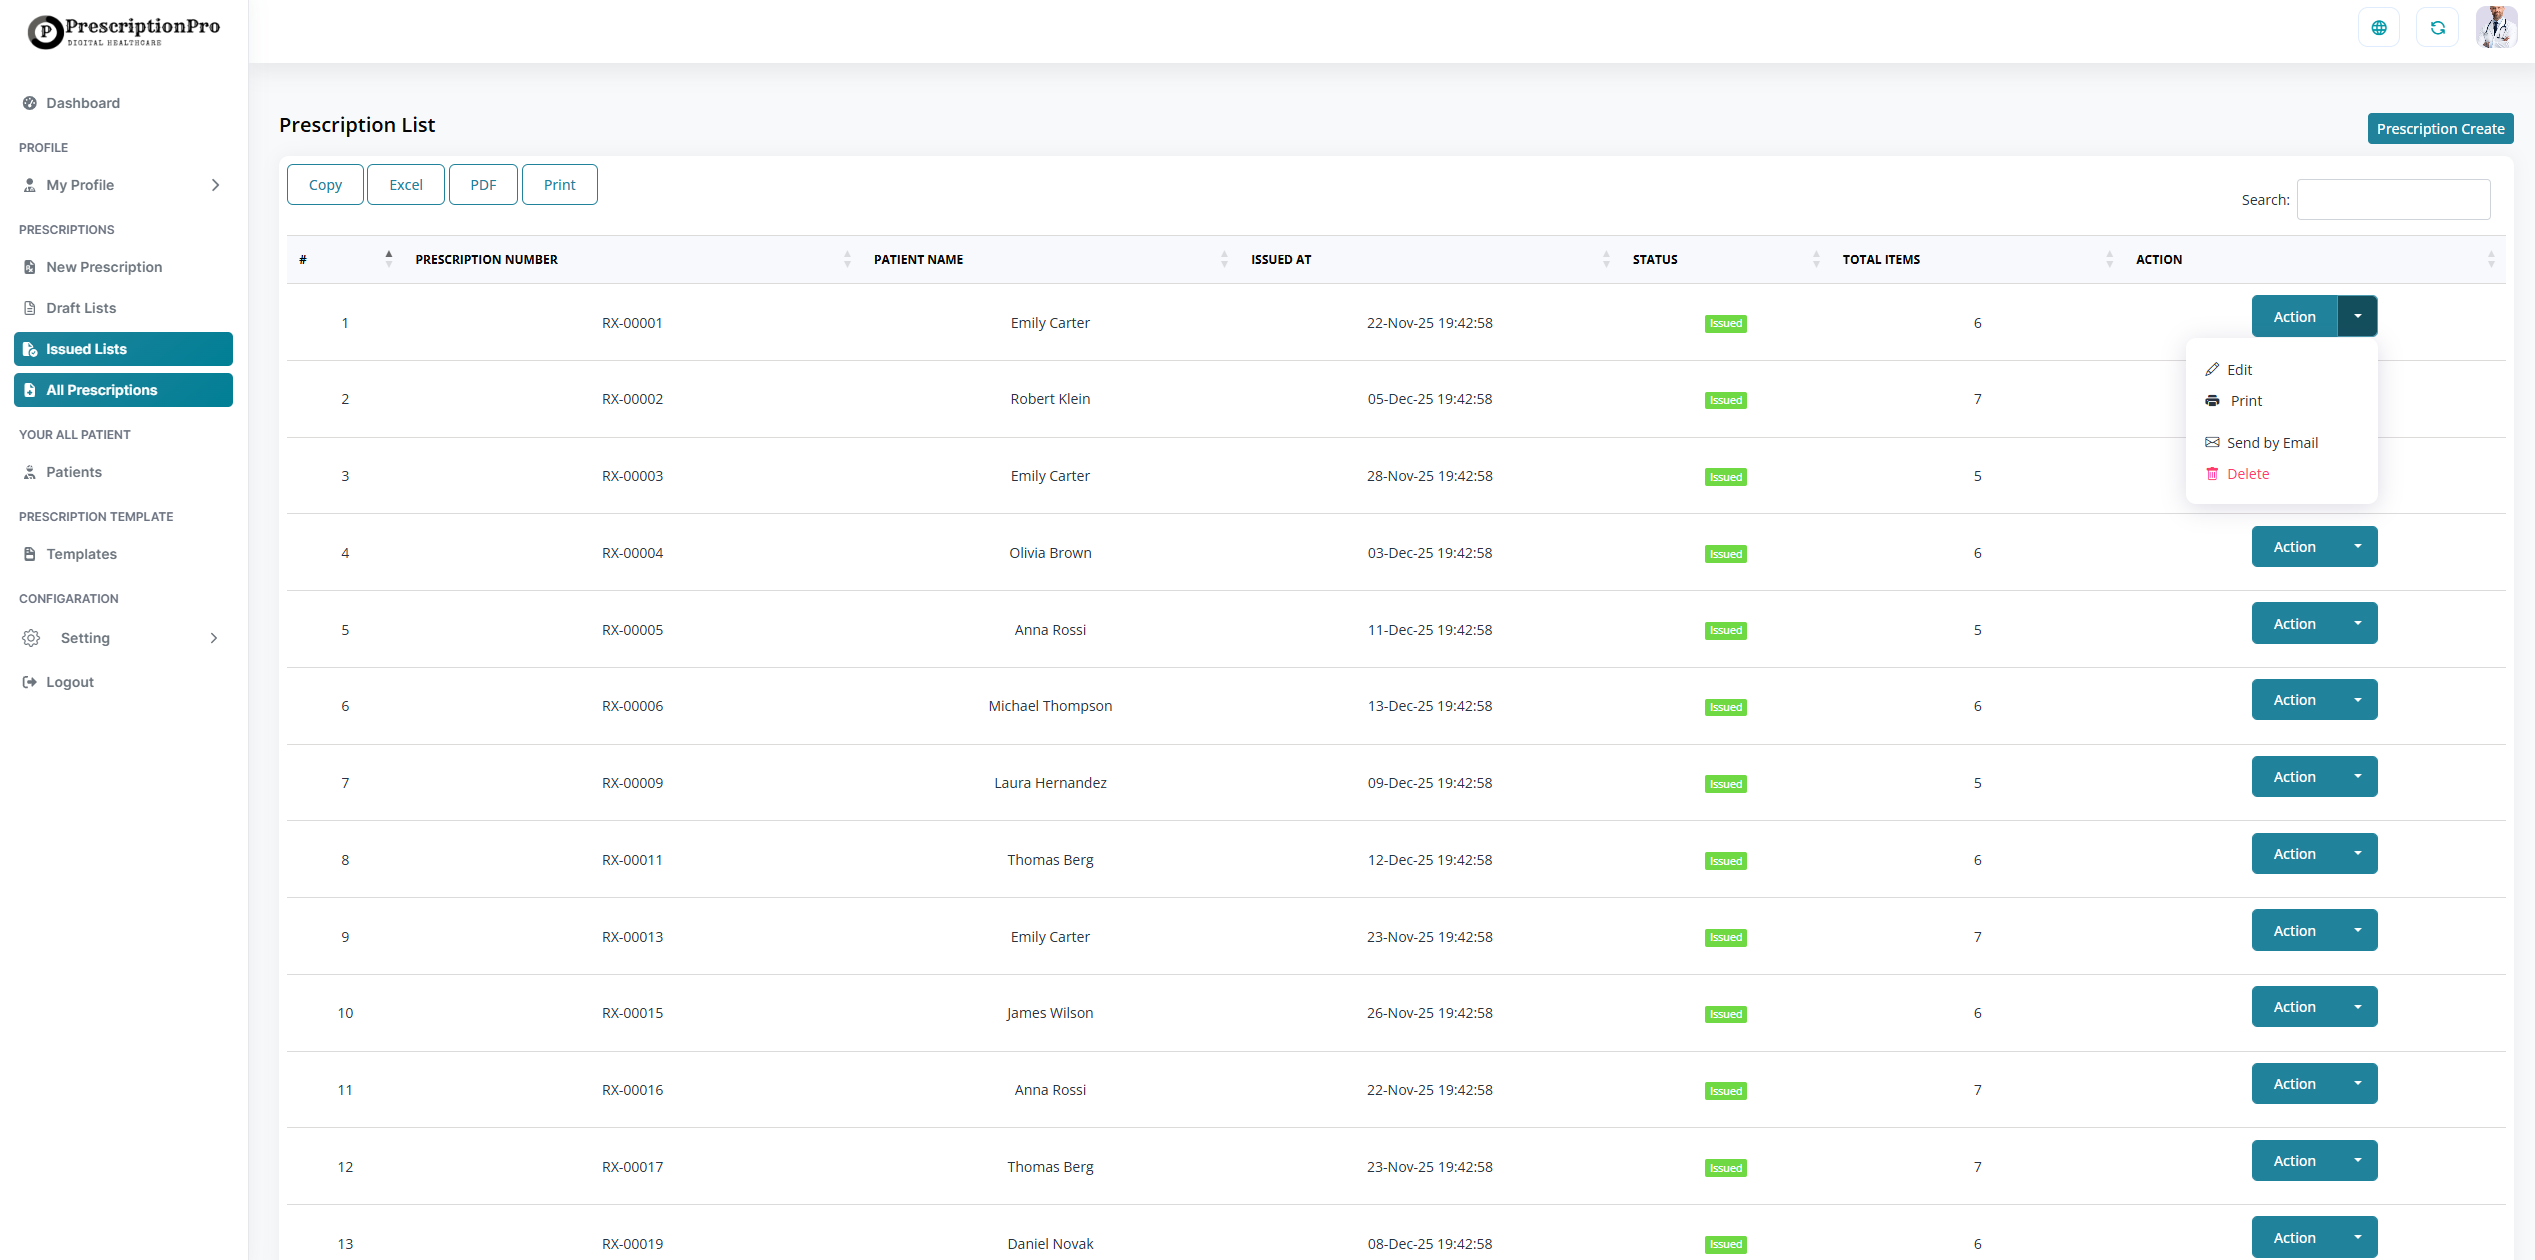Click the PrescriptionPro logo
This screenshot has height=1260, width=2535.
point(124,31)
